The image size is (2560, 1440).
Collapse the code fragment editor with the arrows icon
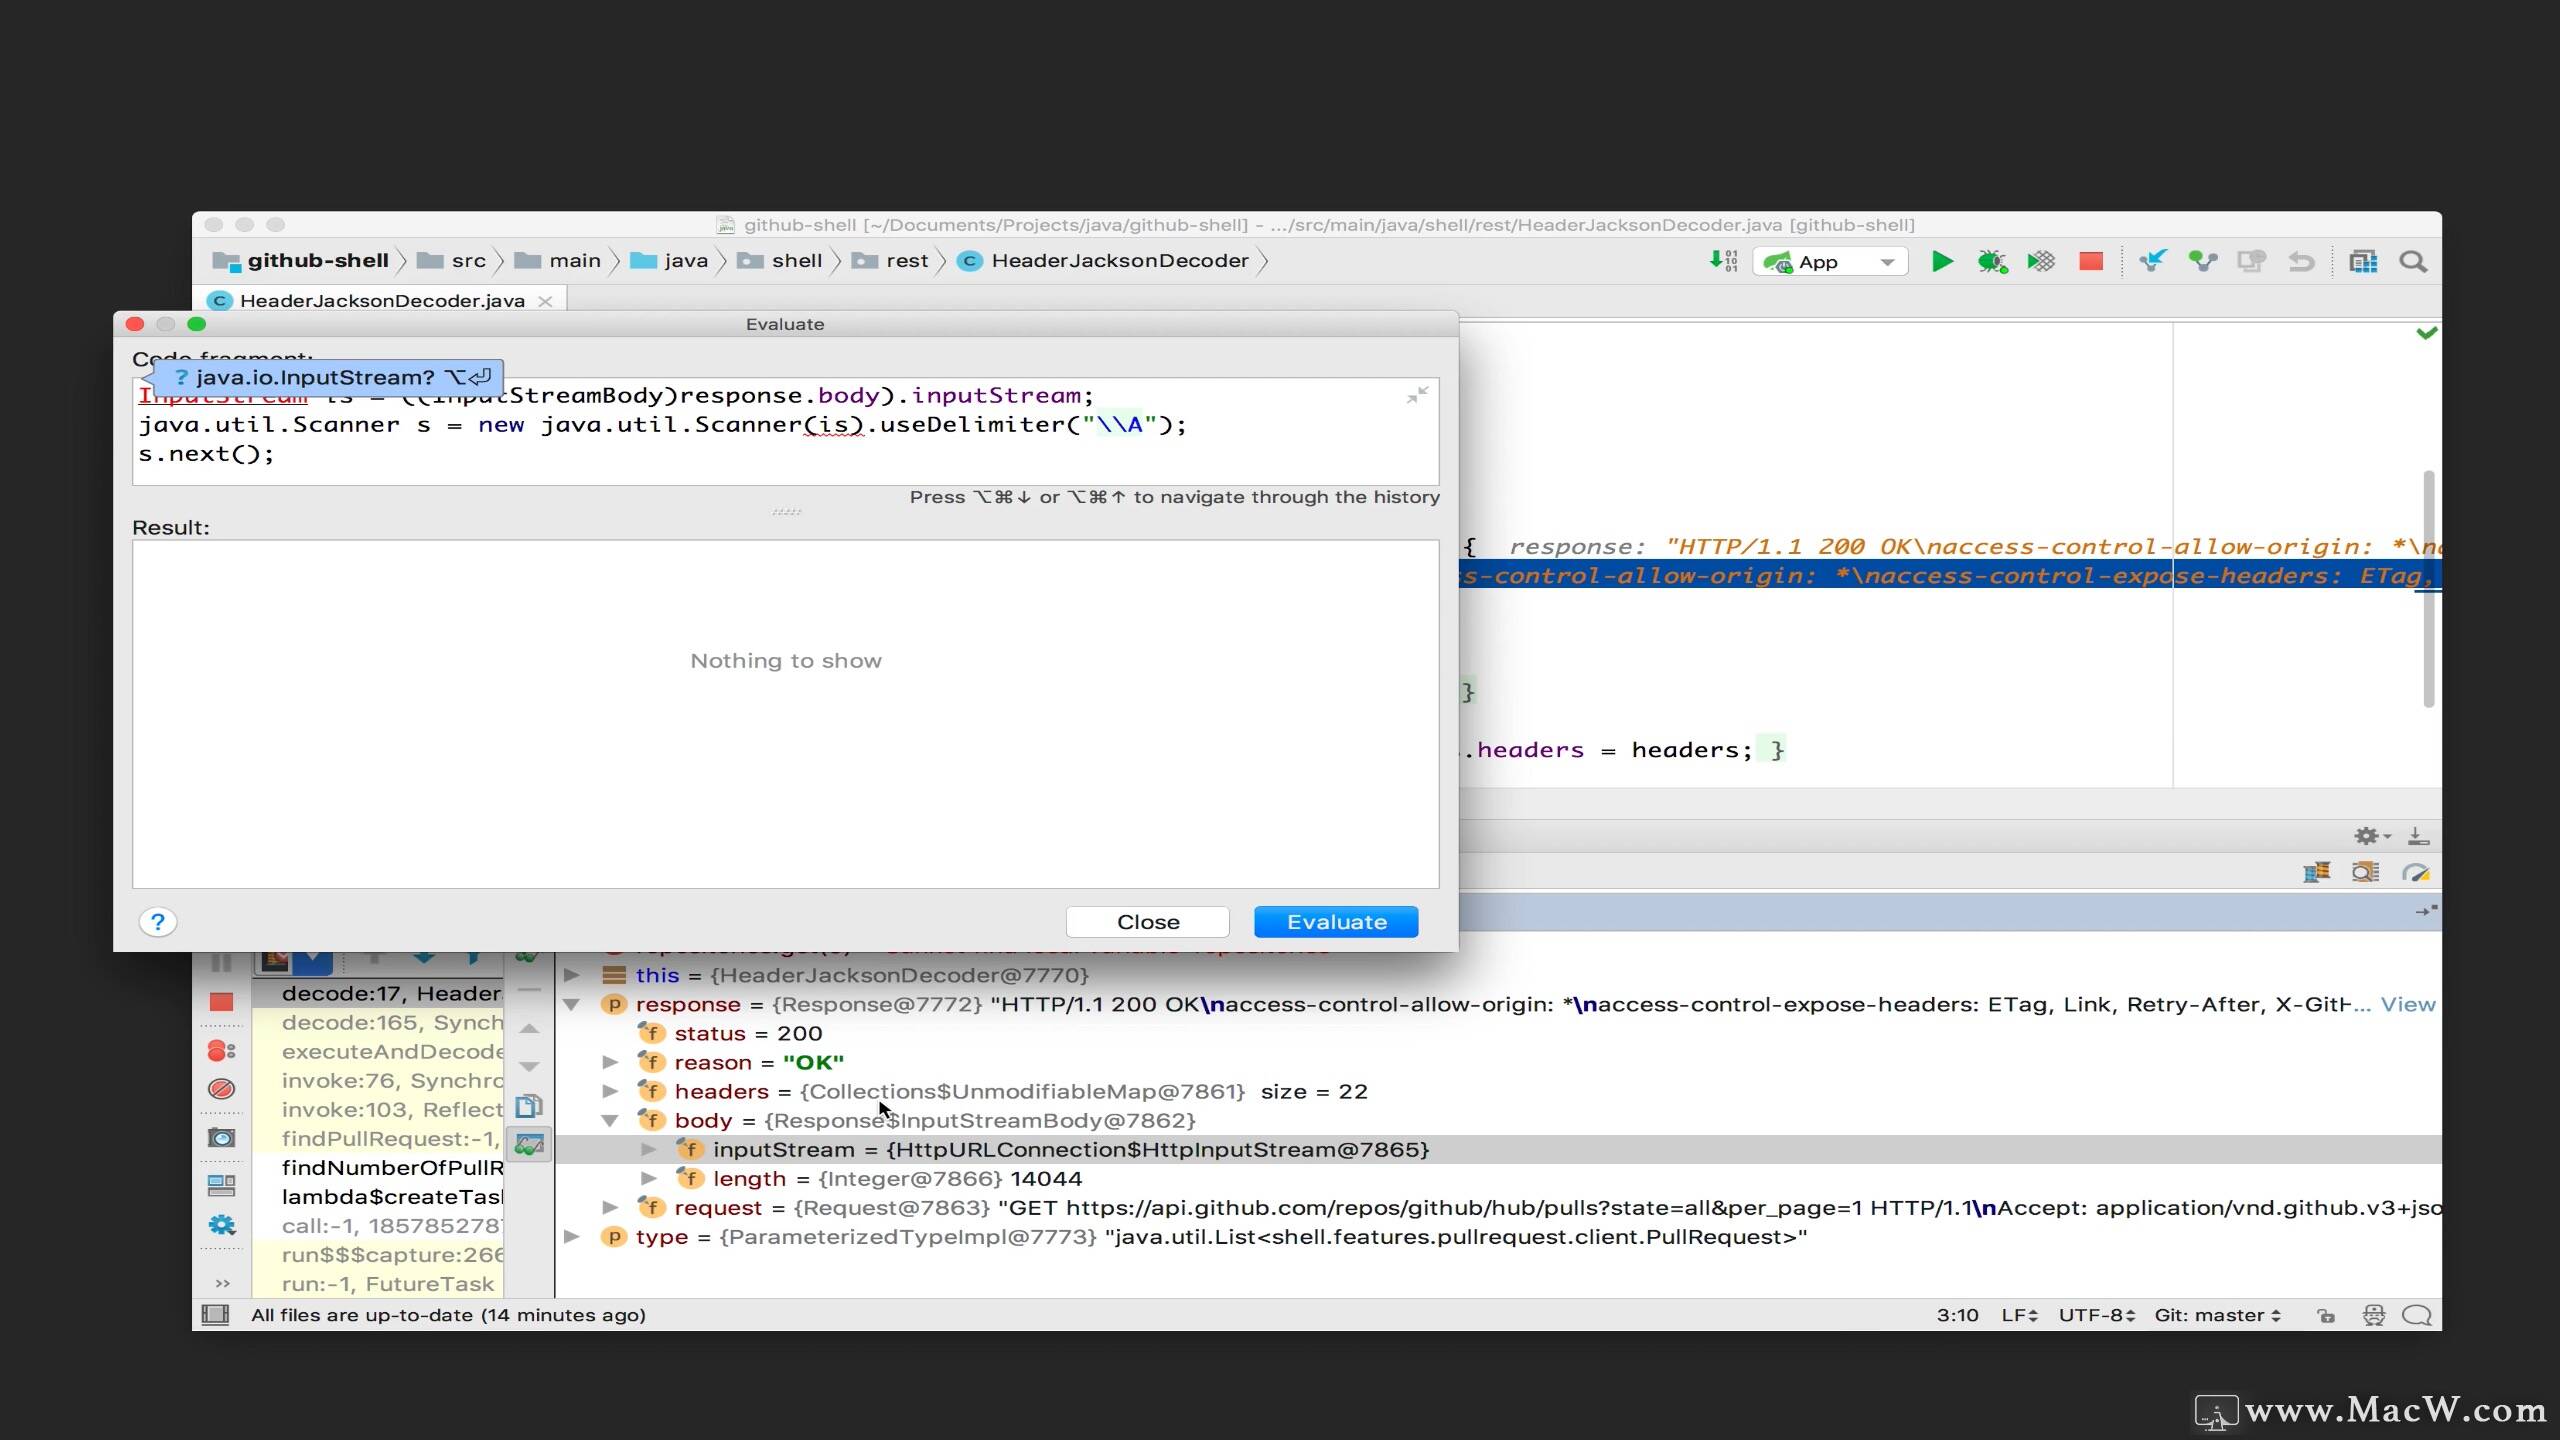[1418, 396]
